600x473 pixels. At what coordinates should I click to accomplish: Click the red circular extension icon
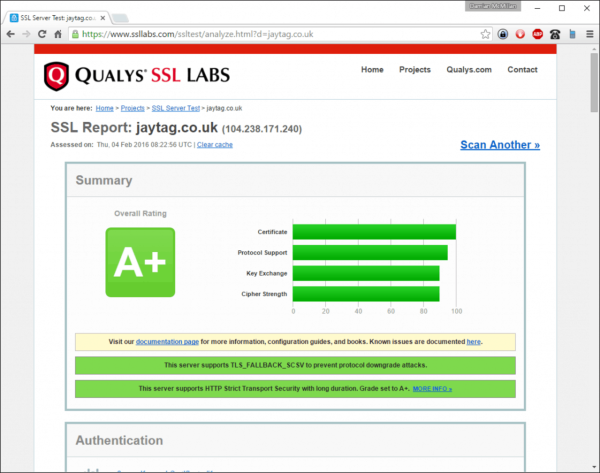520,34
